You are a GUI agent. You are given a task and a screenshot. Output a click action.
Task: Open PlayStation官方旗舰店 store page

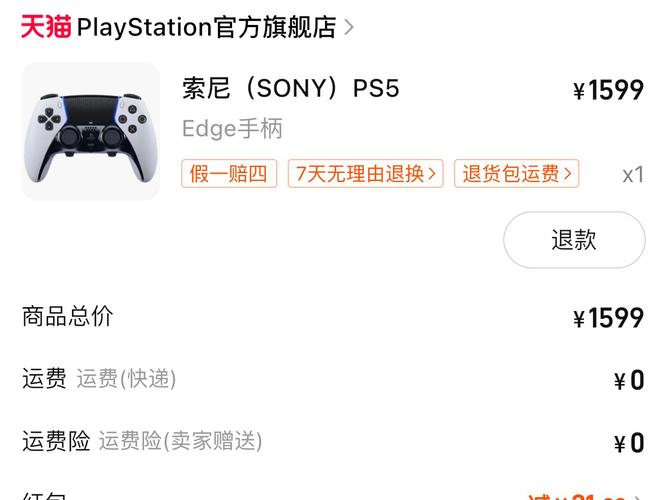[x=207, y=27]
